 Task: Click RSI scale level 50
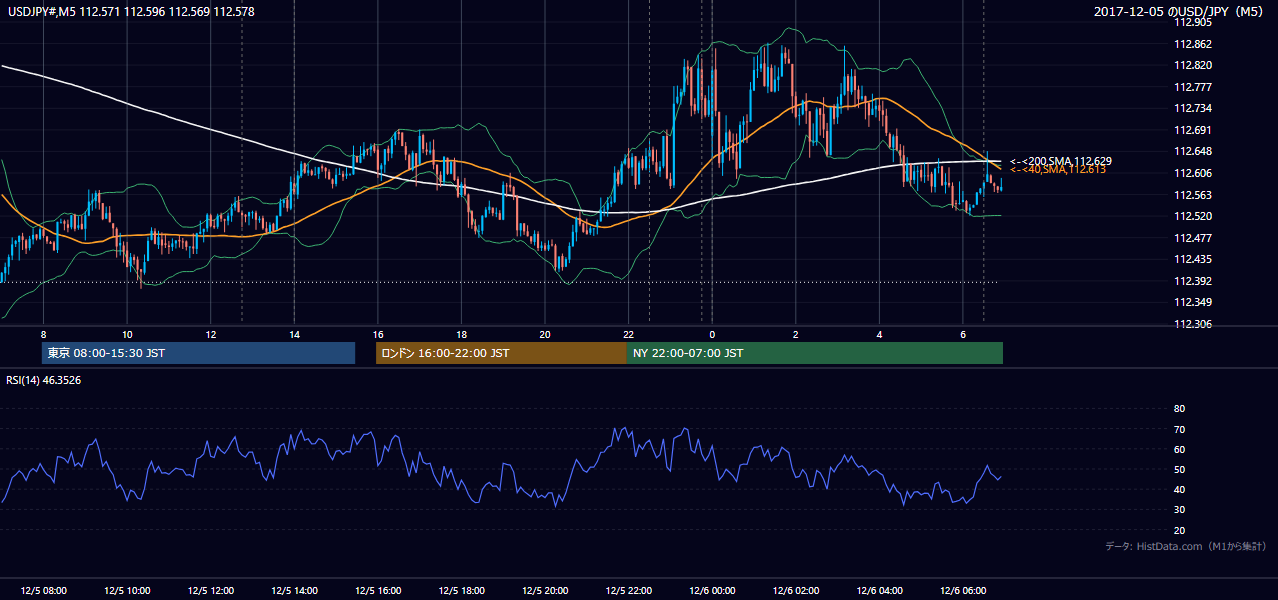1179,469
